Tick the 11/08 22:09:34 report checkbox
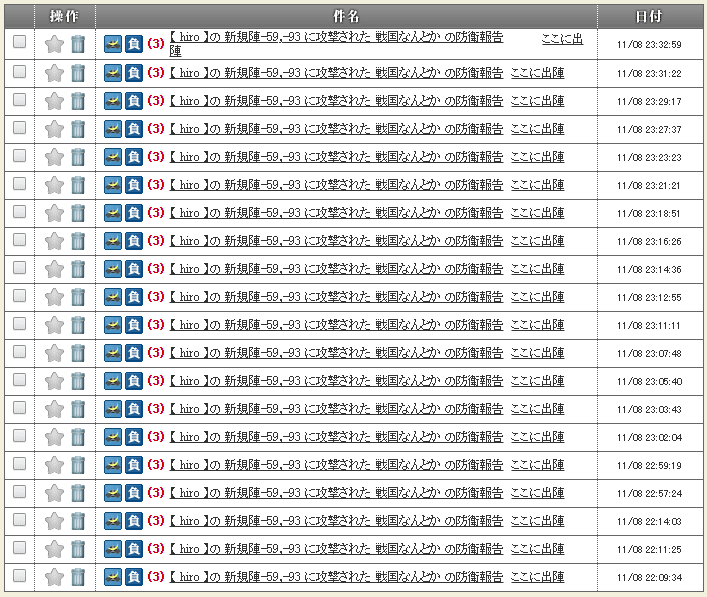Screen dimensions: 707x597 pos(19,574)
